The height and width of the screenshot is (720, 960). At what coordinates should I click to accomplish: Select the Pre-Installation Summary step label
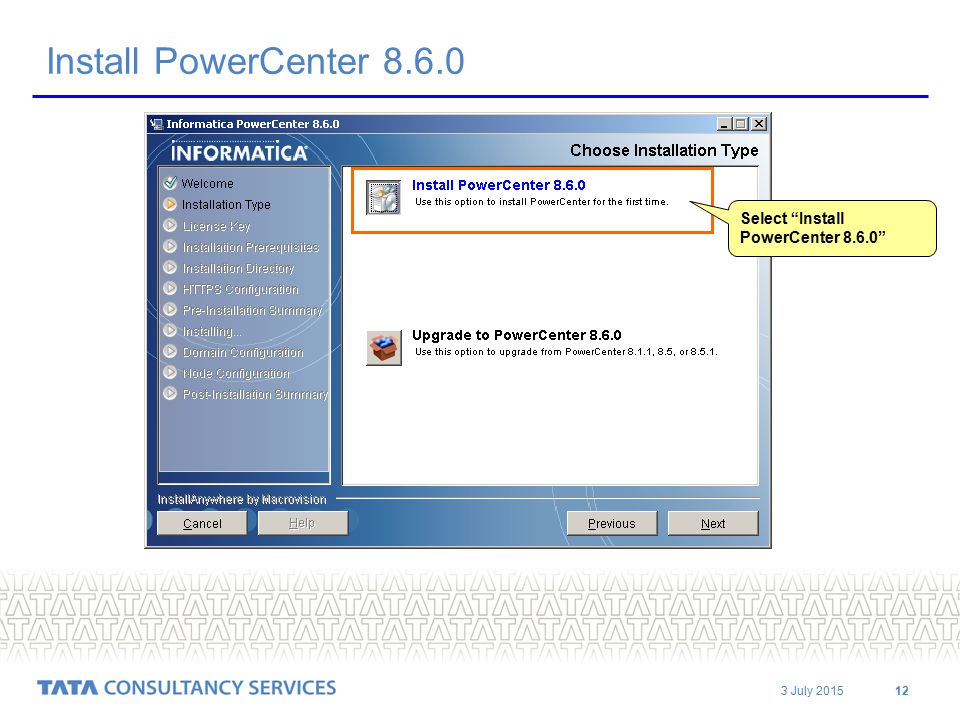coord(252,310)
